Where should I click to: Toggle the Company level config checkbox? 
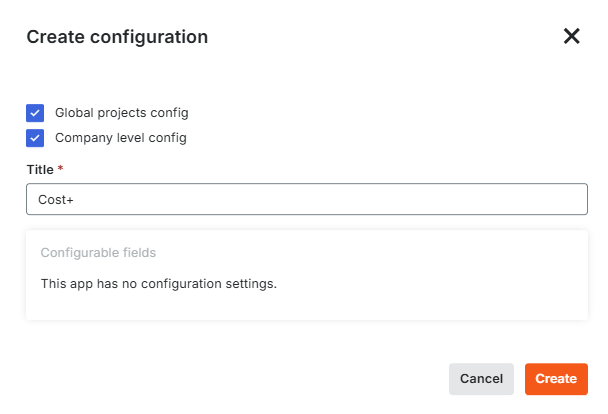tap(35, 138)
